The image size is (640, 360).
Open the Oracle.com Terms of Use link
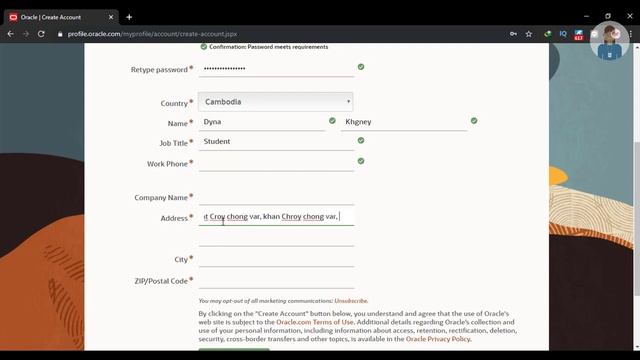click(x=315, y=322)
